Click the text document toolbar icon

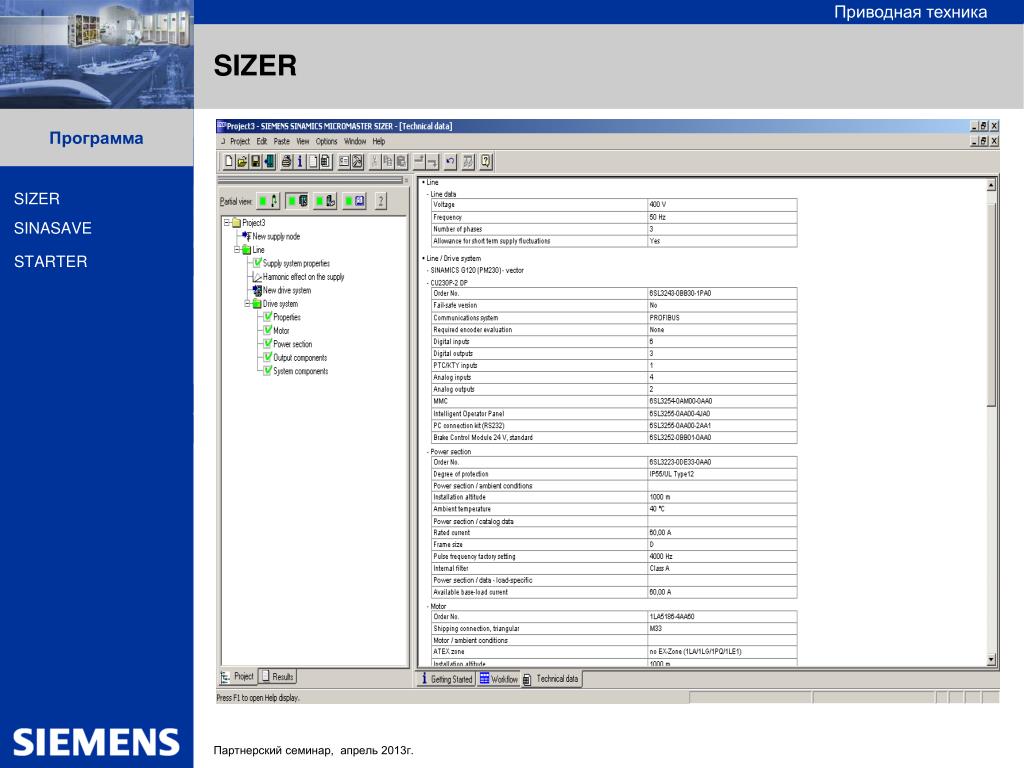click(x=325, y=161)
